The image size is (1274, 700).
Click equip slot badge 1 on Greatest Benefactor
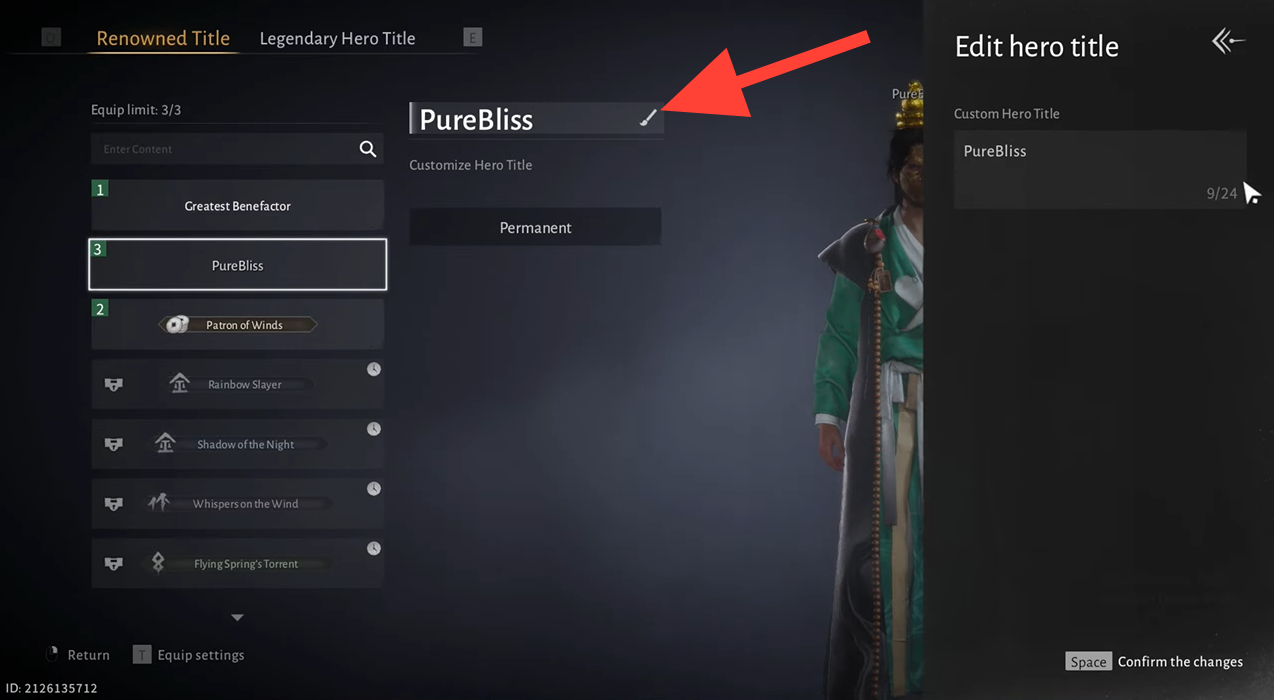100,189
